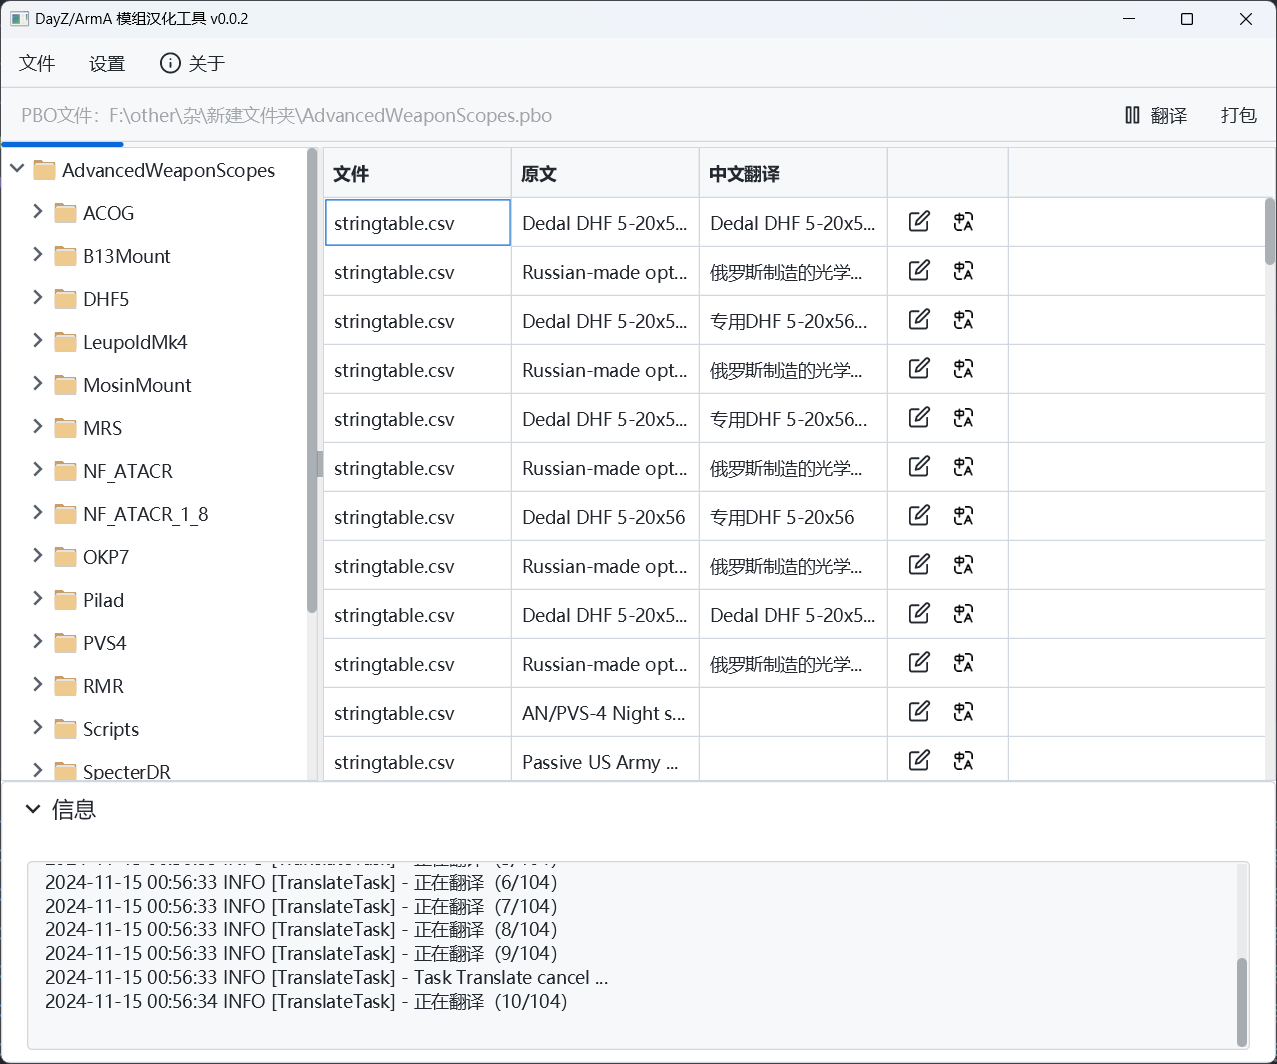
Task: Expand the ACOG folder
Action: click(x=38, y=212)
